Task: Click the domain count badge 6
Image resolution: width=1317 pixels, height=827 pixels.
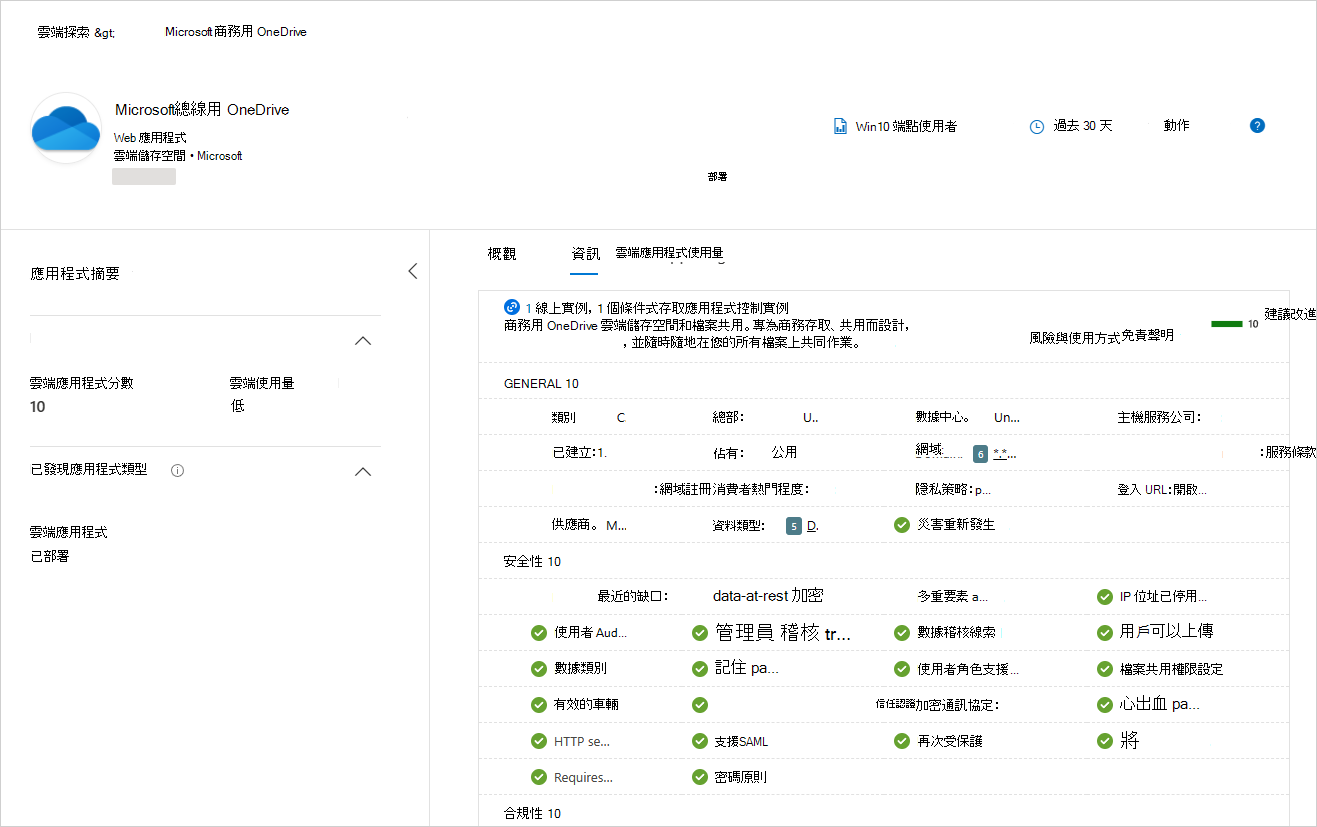Action: [980, 454]
